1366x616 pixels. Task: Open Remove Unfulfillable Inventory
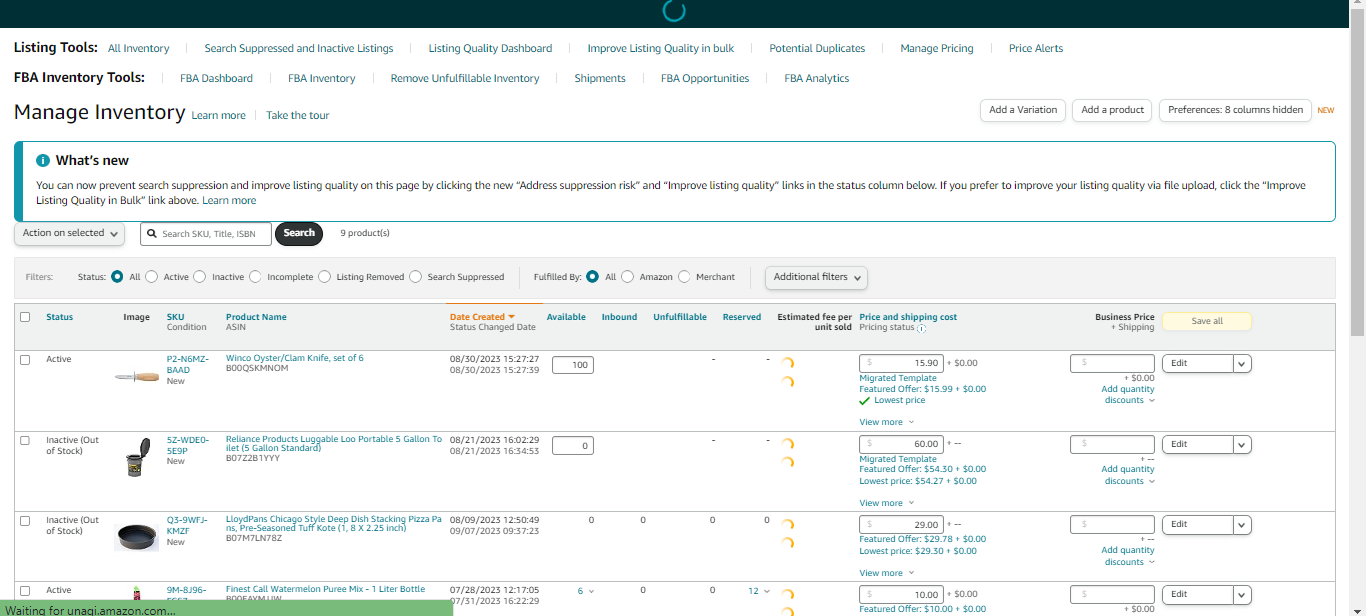[465, 78]
